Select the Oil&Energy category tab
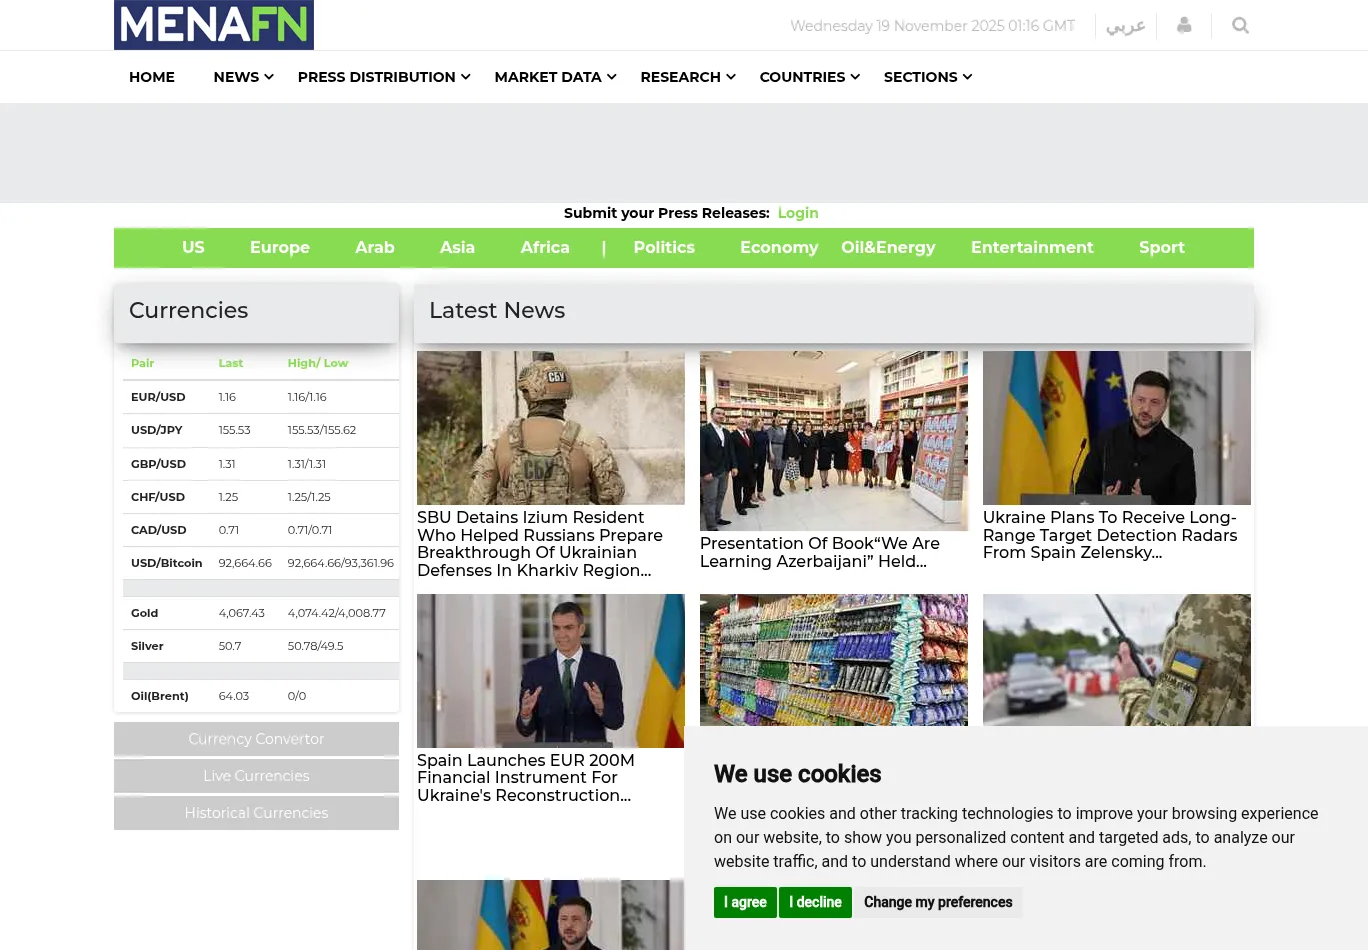Image resolution: width=1368 pixels, height=950 pixels. pyautogui.click(x=888, y=248)
